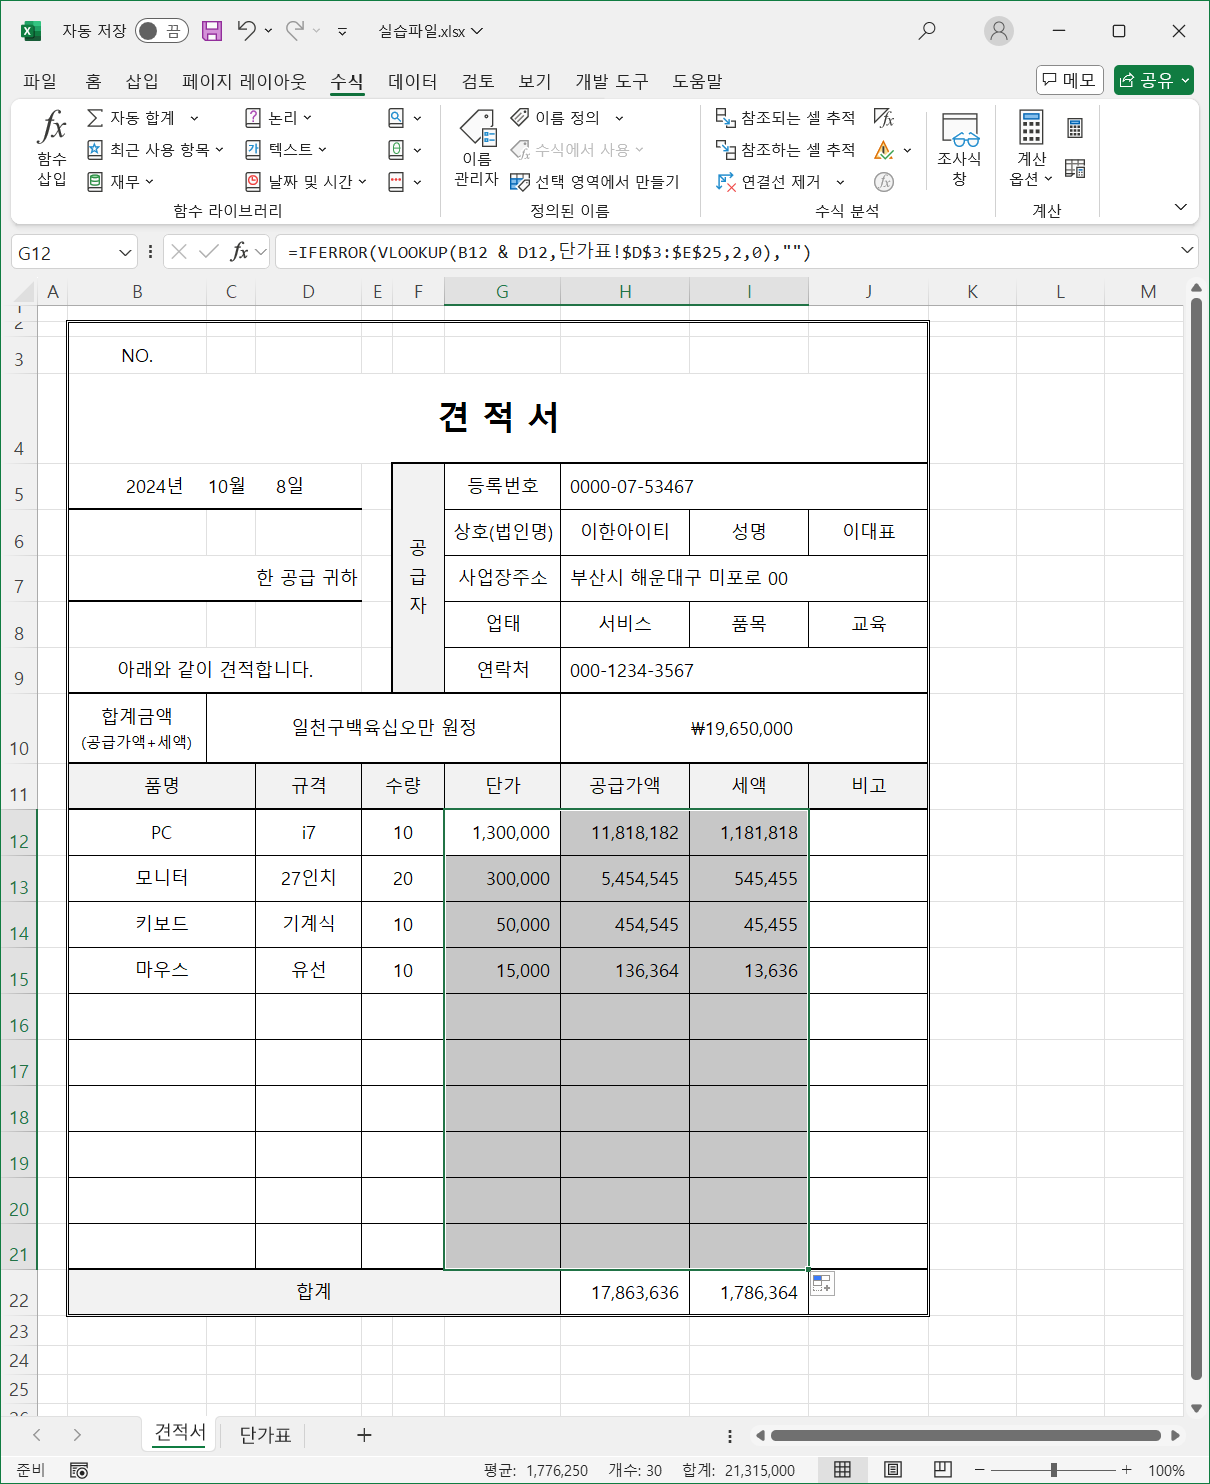The height and width of the screenshot is (1484, 1210).
Task: Open Auto Fill Options button below selection
Action: click(x=822, y=1283)
